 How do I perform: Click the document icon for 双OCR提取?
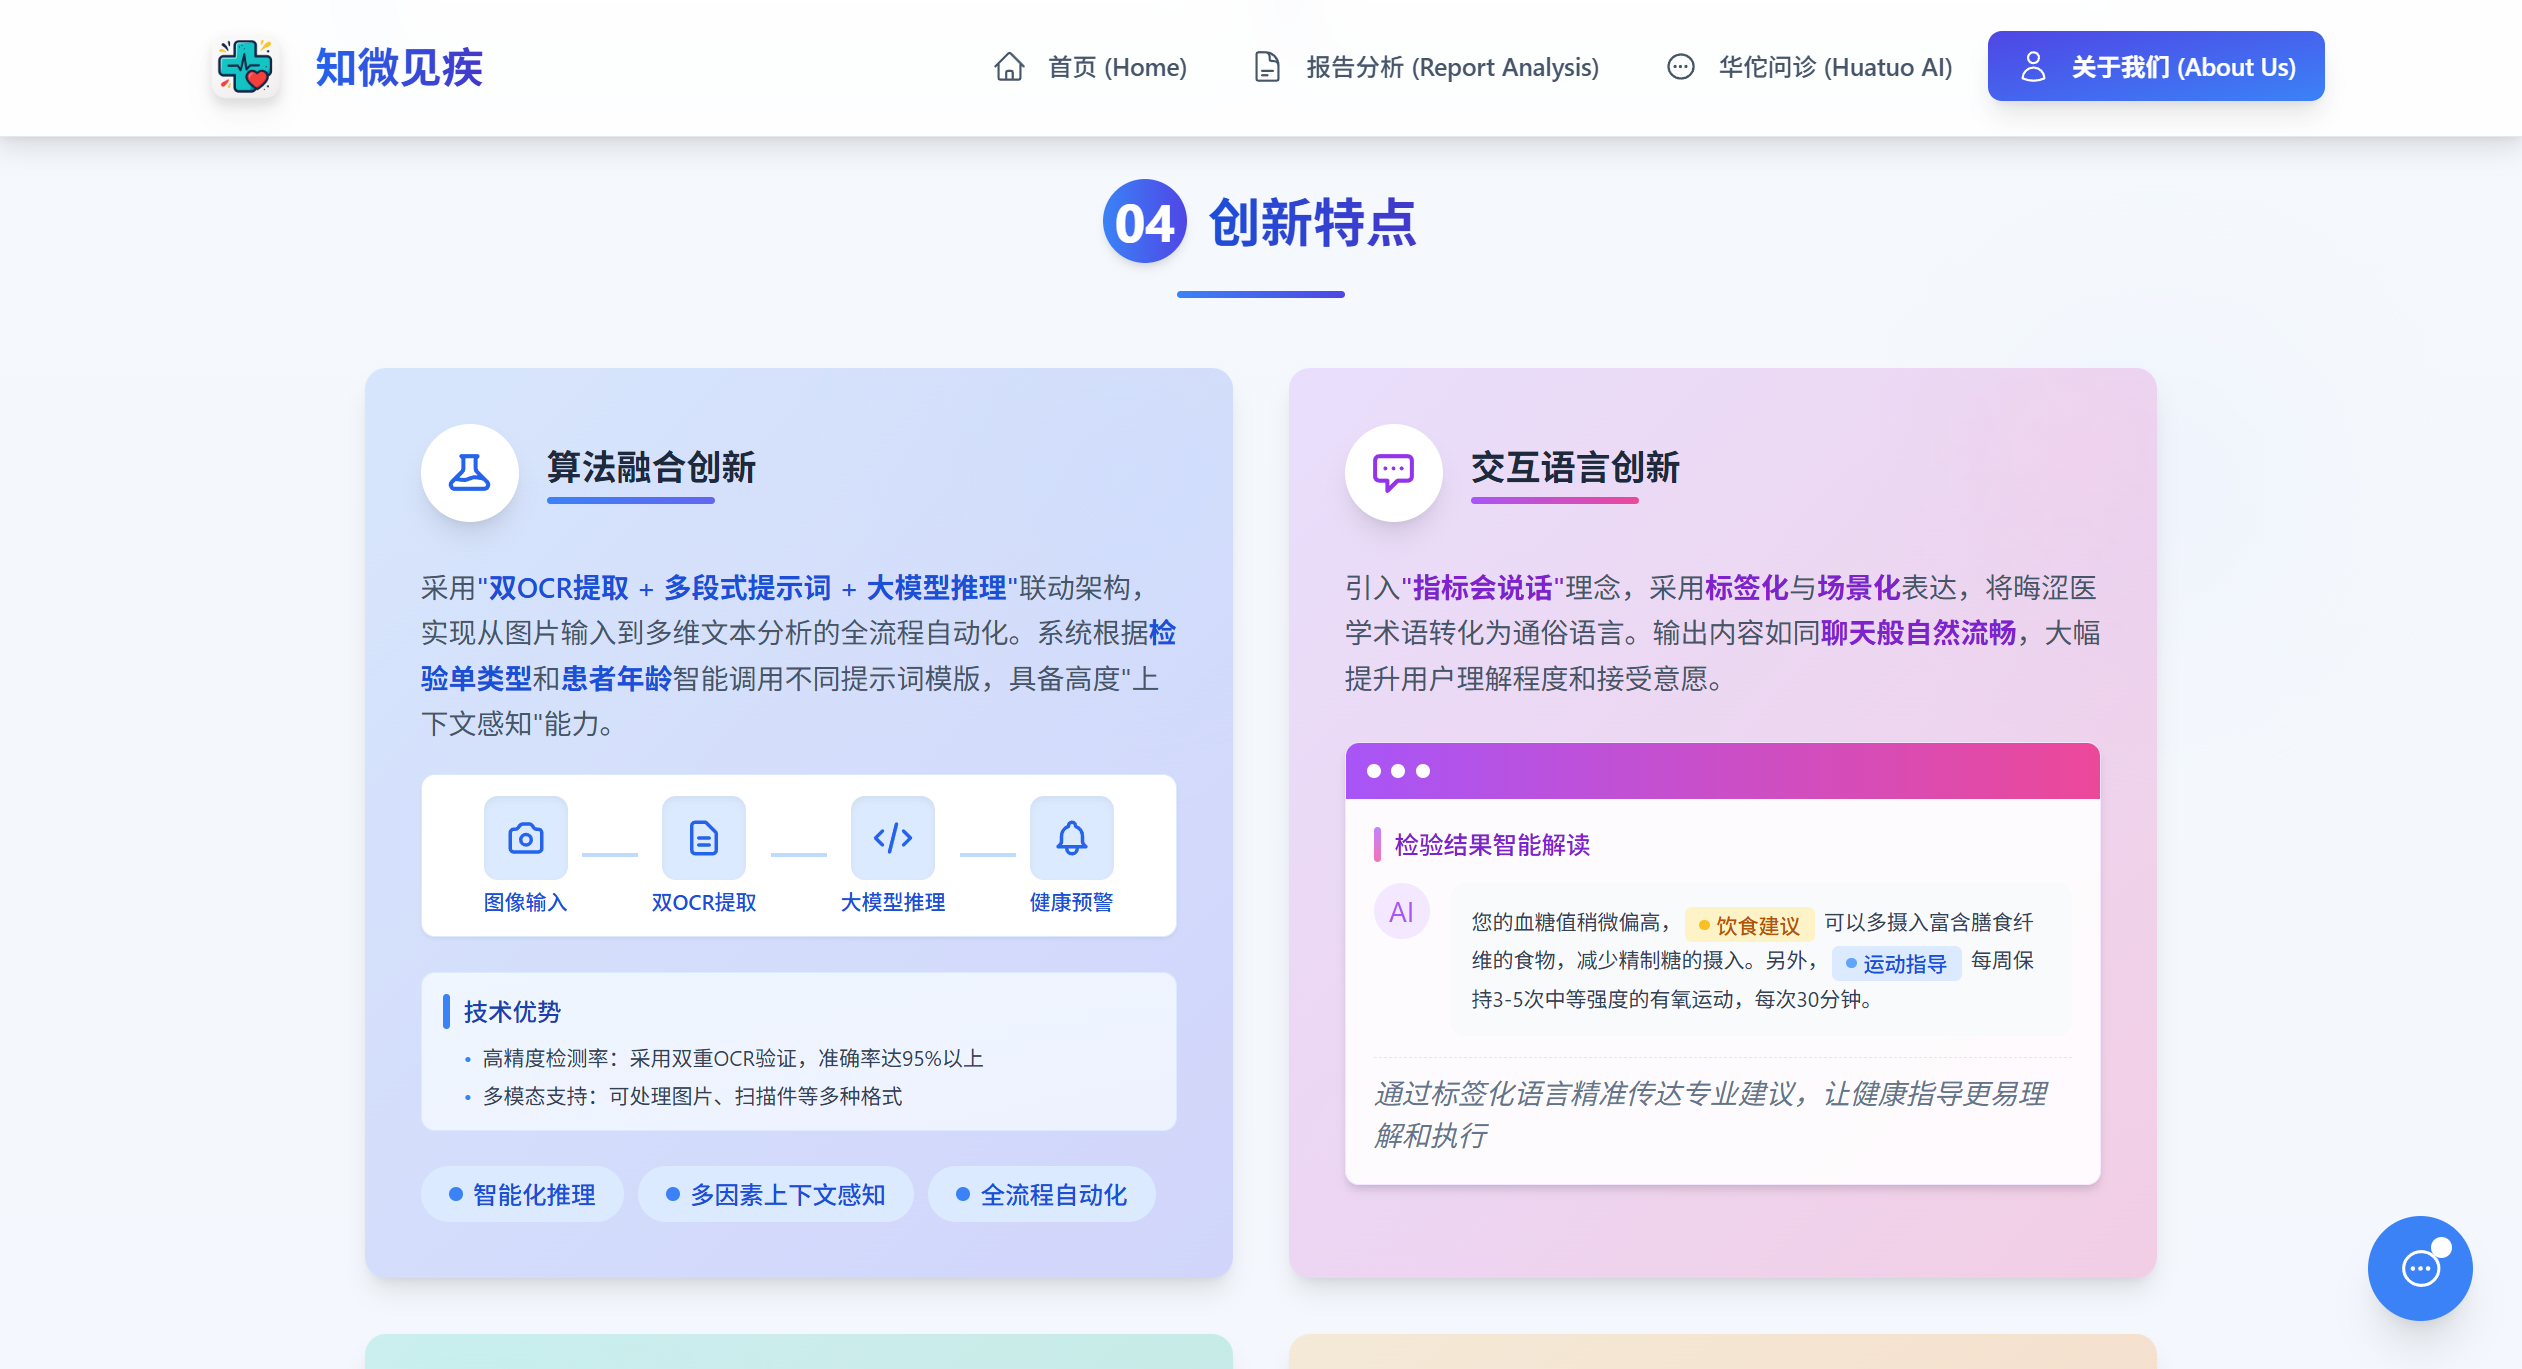(x=704, y=838)
